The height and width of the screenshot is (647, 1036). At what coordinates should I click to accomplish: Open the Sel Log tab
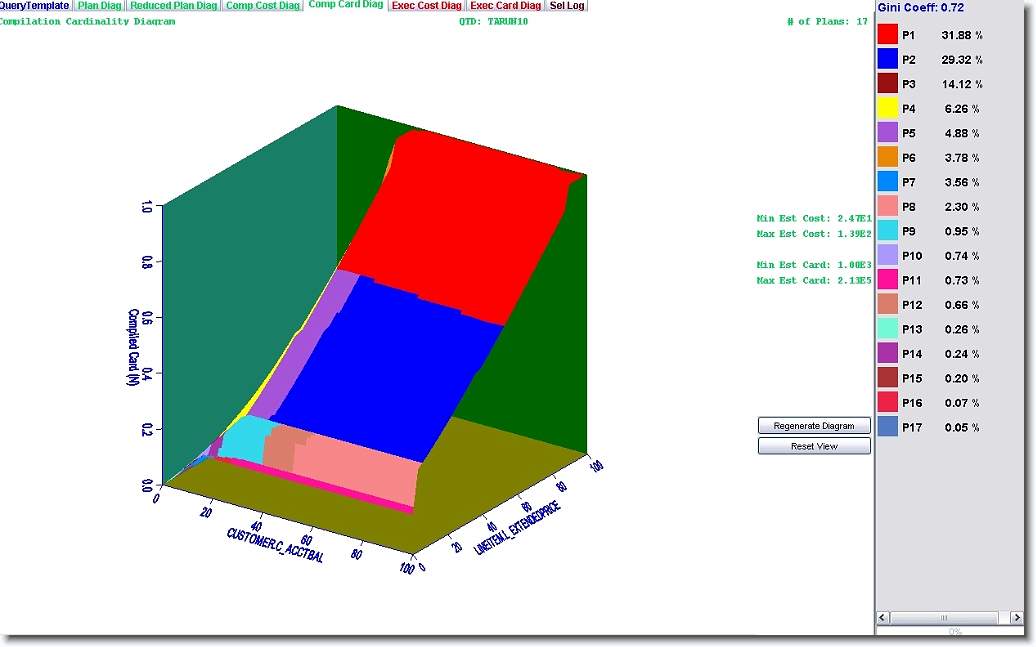tap(567, 6)
